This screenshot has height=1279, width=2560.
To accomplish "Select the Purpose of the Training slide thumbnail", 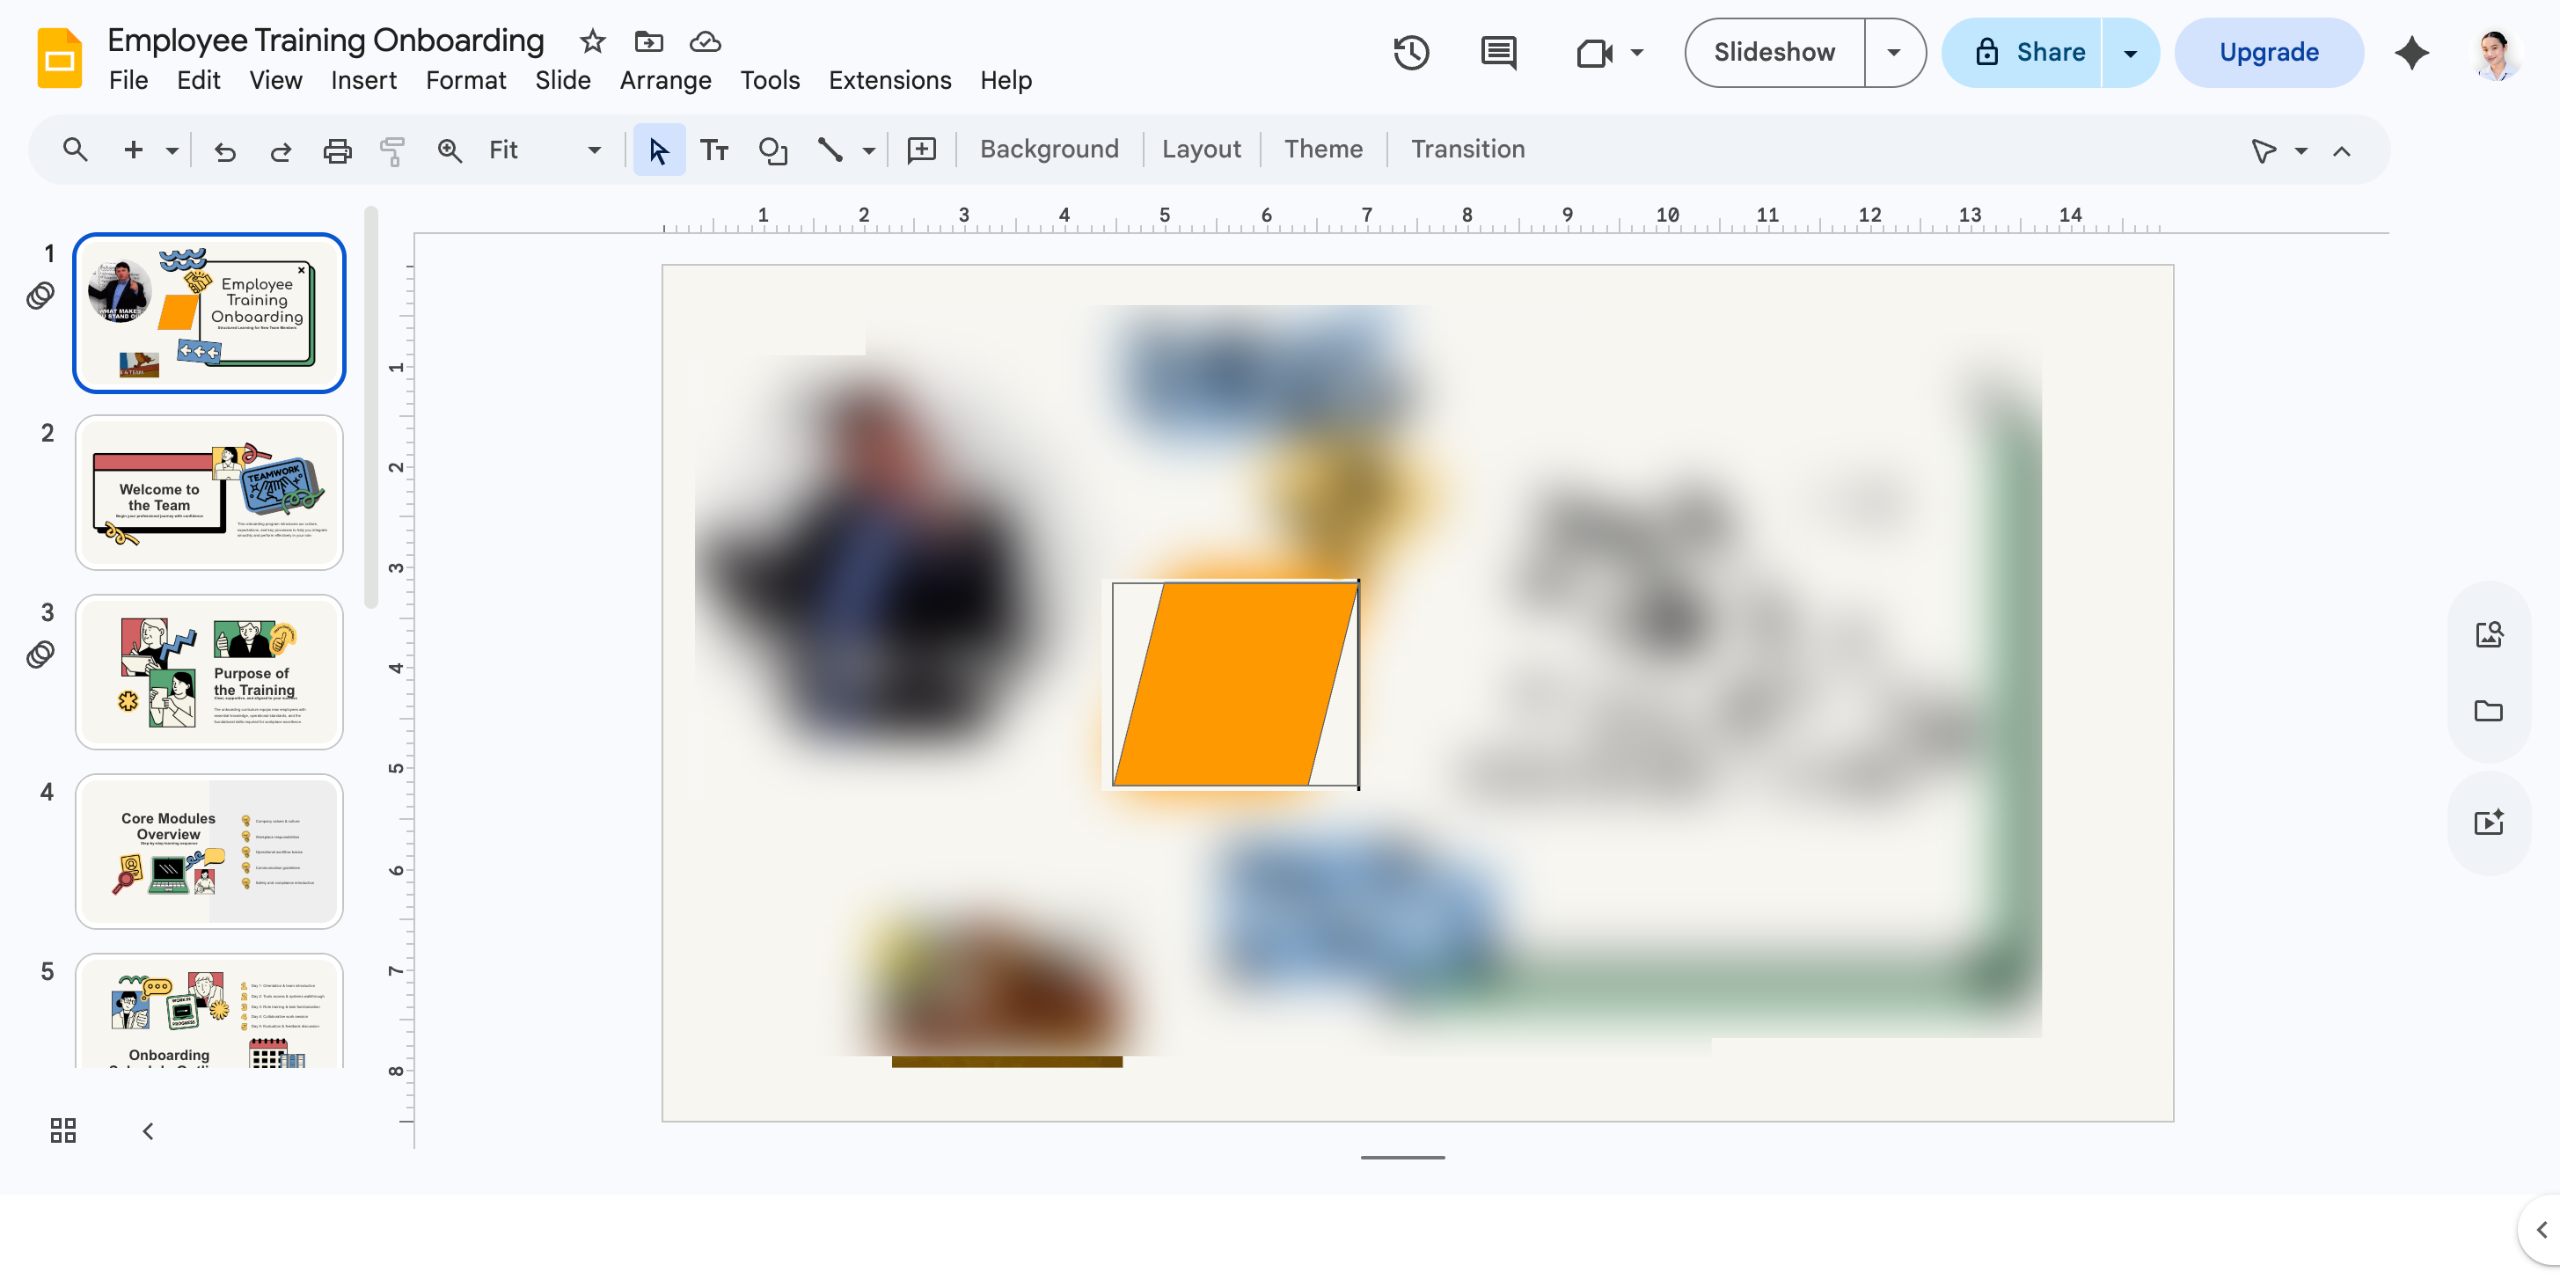I will pyautogui.click(x=209, y=672).
